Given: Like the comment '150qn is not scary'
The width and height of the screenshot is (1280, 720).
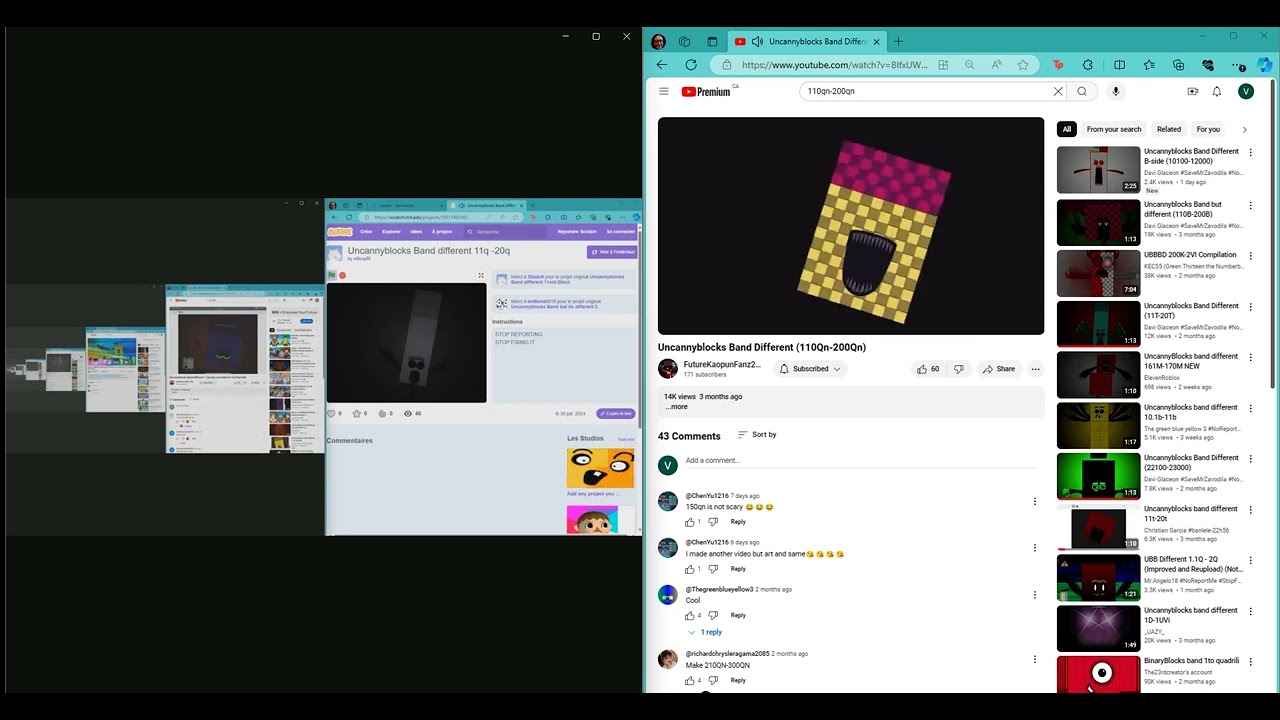Looking at the screenshot, I should [x=690, y=522].
